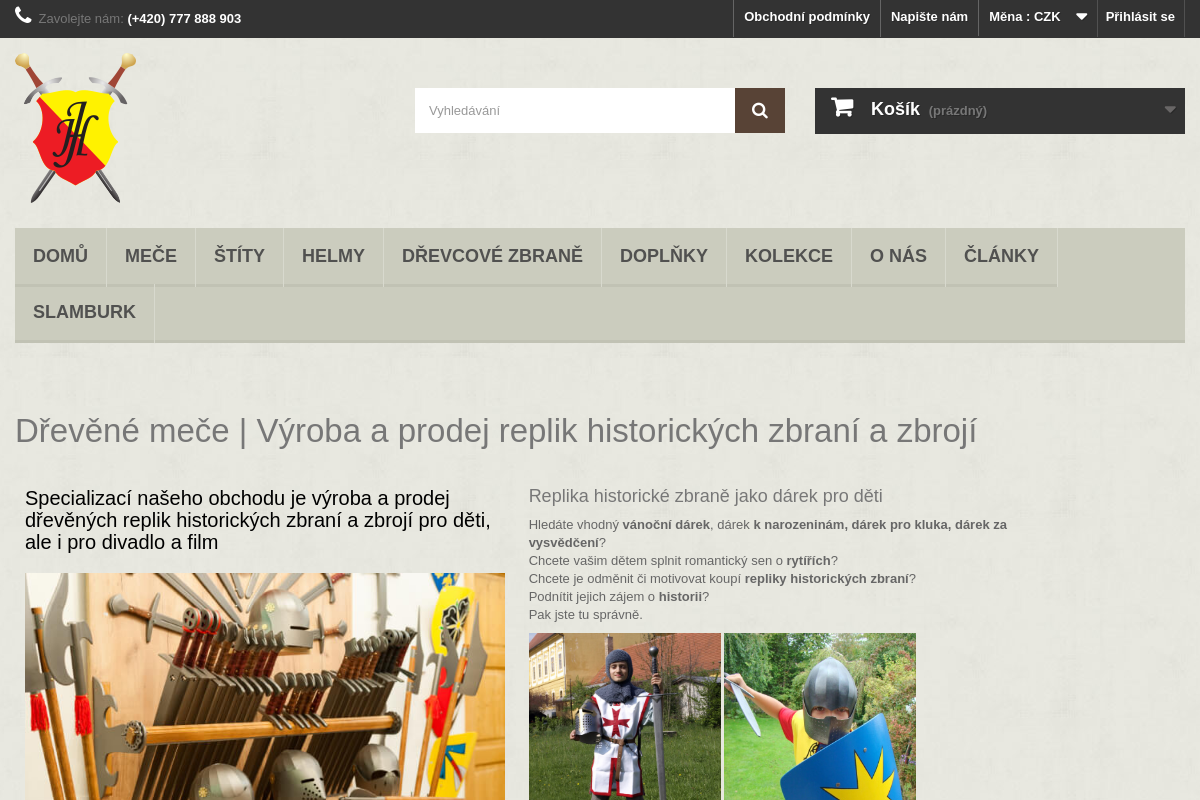Click the phone icon in the top bar
This screenshot has height=800, width=1200.
tap(22, 17)
